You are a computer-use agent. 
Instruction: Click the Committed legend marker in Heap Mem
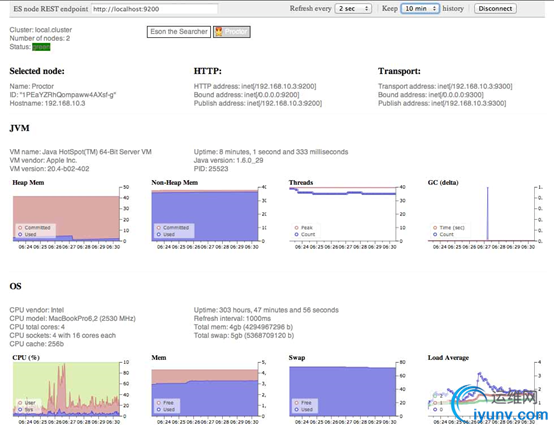[20, 228]
